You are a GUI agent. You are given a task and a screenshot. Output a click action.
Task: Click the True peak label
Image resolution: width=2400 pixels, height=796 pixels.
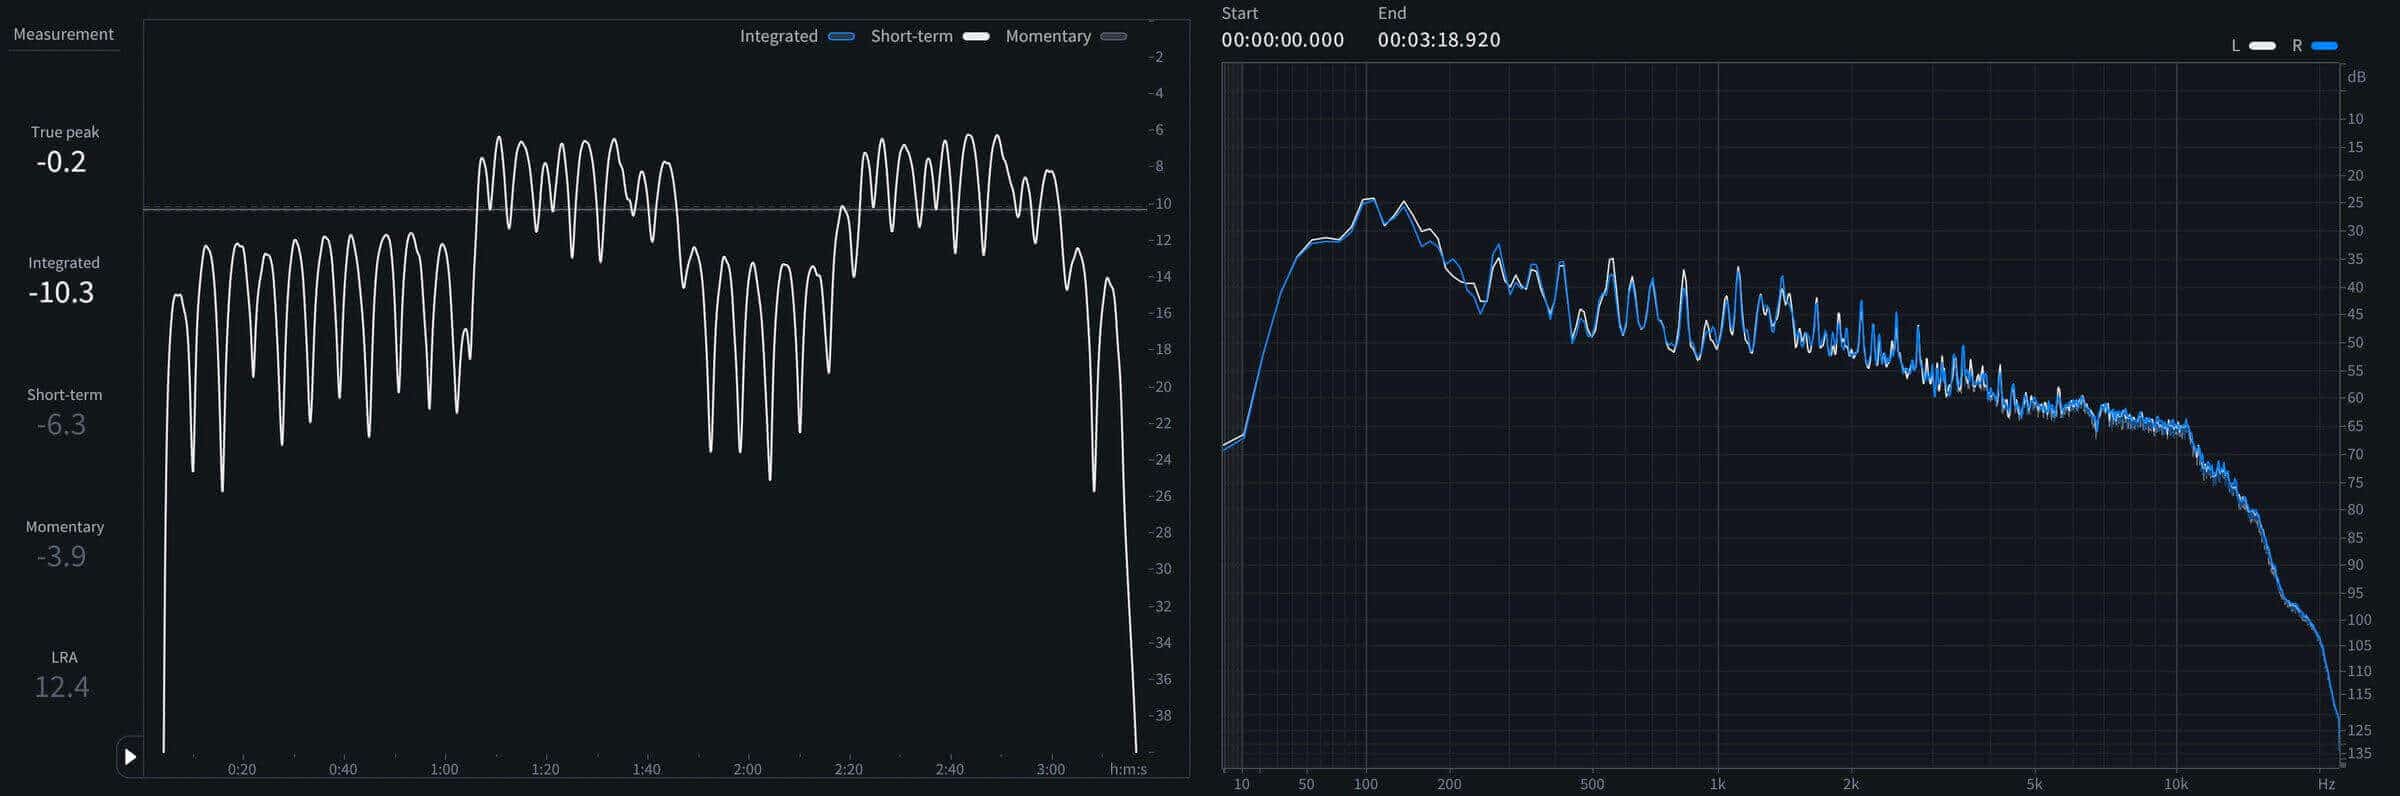point(65,132)
